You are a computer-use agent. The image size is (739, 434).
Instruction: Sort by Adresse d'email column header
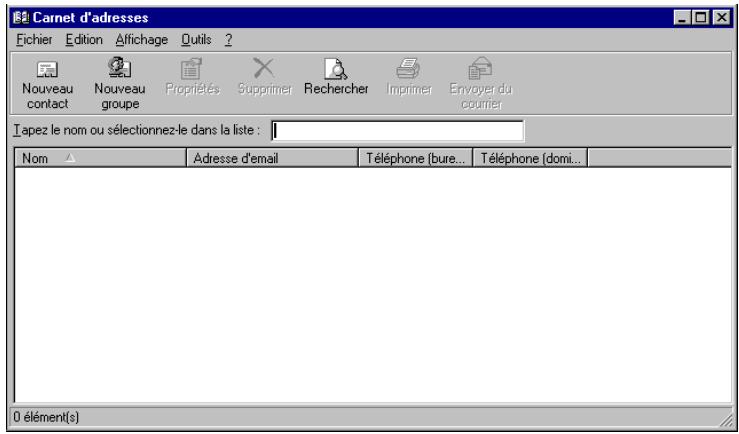click(x=272, y=158)
